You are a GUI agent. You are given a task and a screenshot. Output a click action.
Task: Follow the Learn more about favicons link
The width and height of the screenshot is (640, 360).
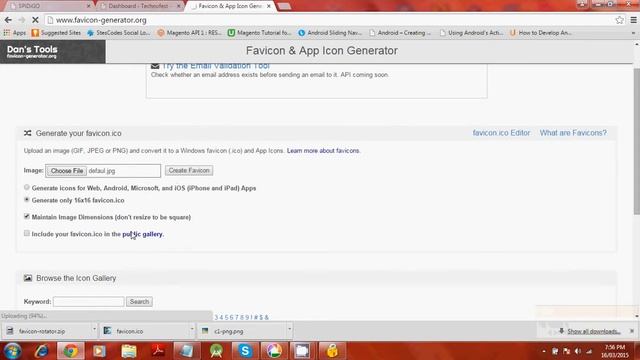[323, 151]
